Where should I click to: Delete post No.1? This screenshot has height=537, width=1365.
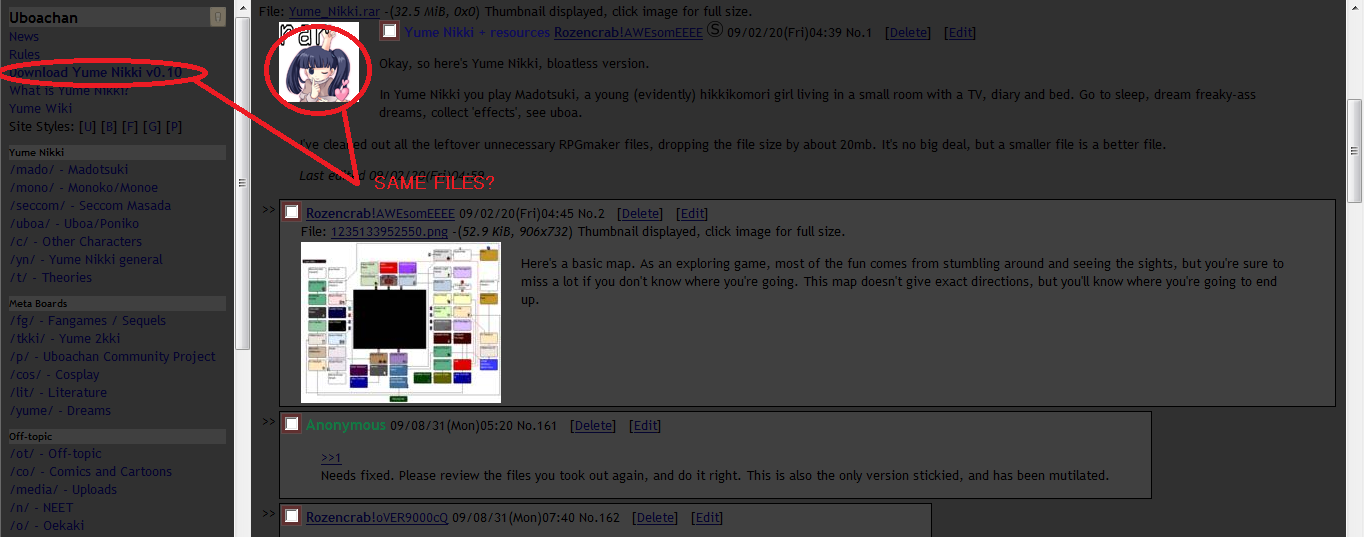point(908,33)
